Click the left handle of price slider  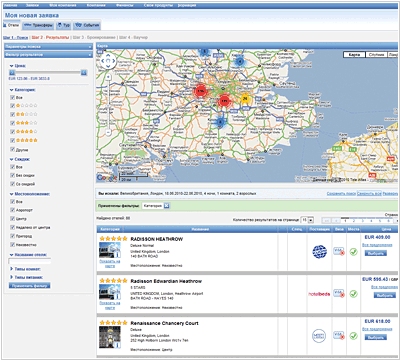point(12,72)
